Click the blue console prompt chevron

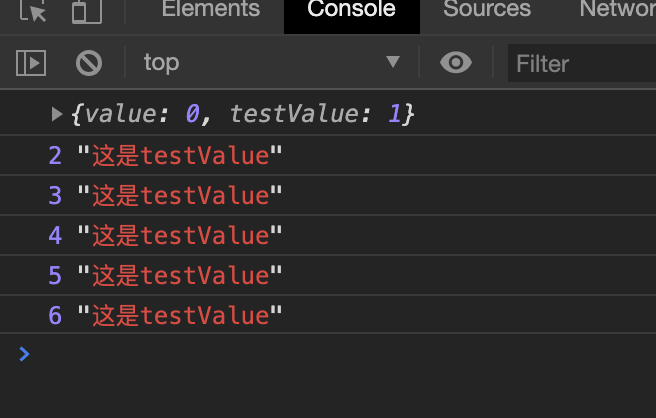pos(24,354)
